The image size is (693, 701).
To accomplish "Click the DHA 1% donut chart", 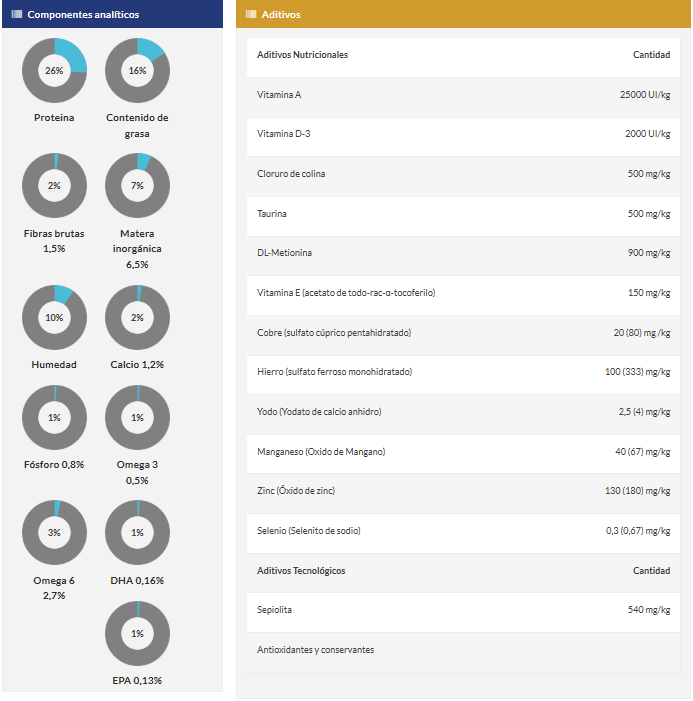I will pyautogui.click(x=137, y=533).
